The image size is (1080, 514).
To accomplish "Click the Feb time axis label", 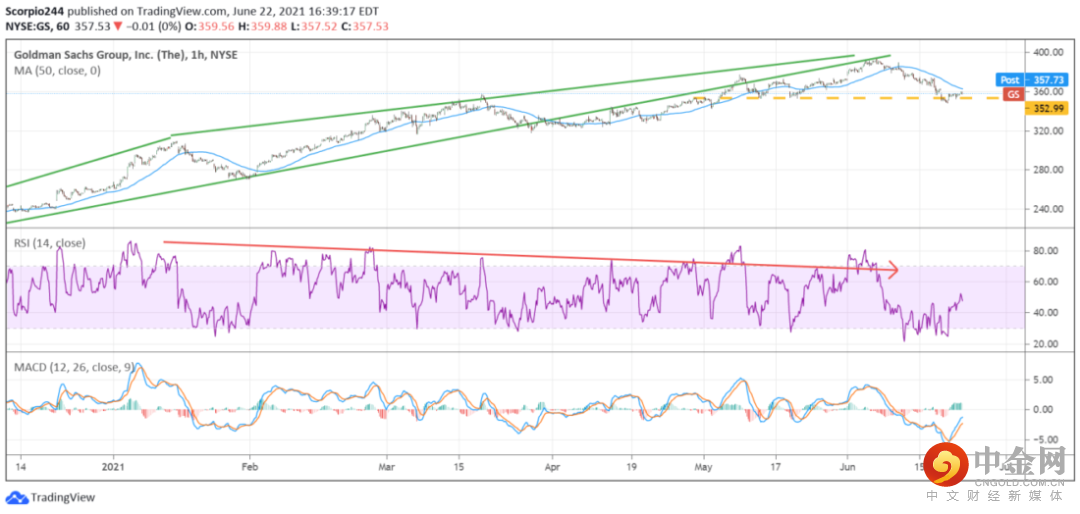I will point(249,465).
